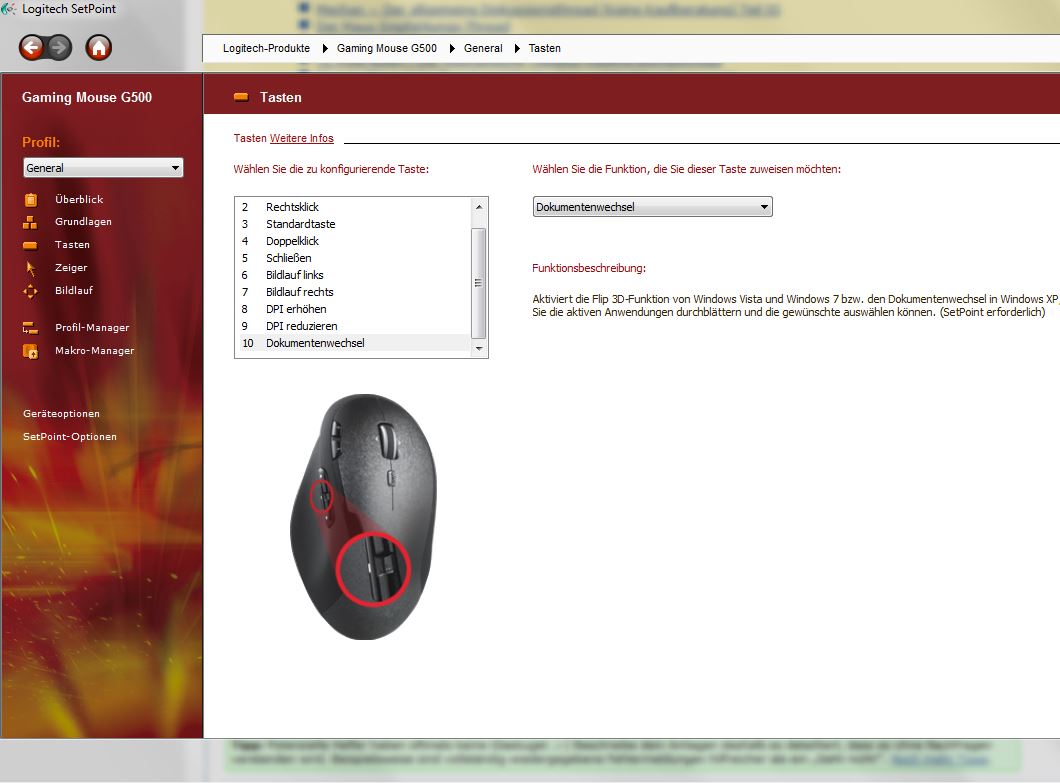The image size is (1060, 783).
Task: Open the Tasten sidebar section
Action: pos(72,245)
